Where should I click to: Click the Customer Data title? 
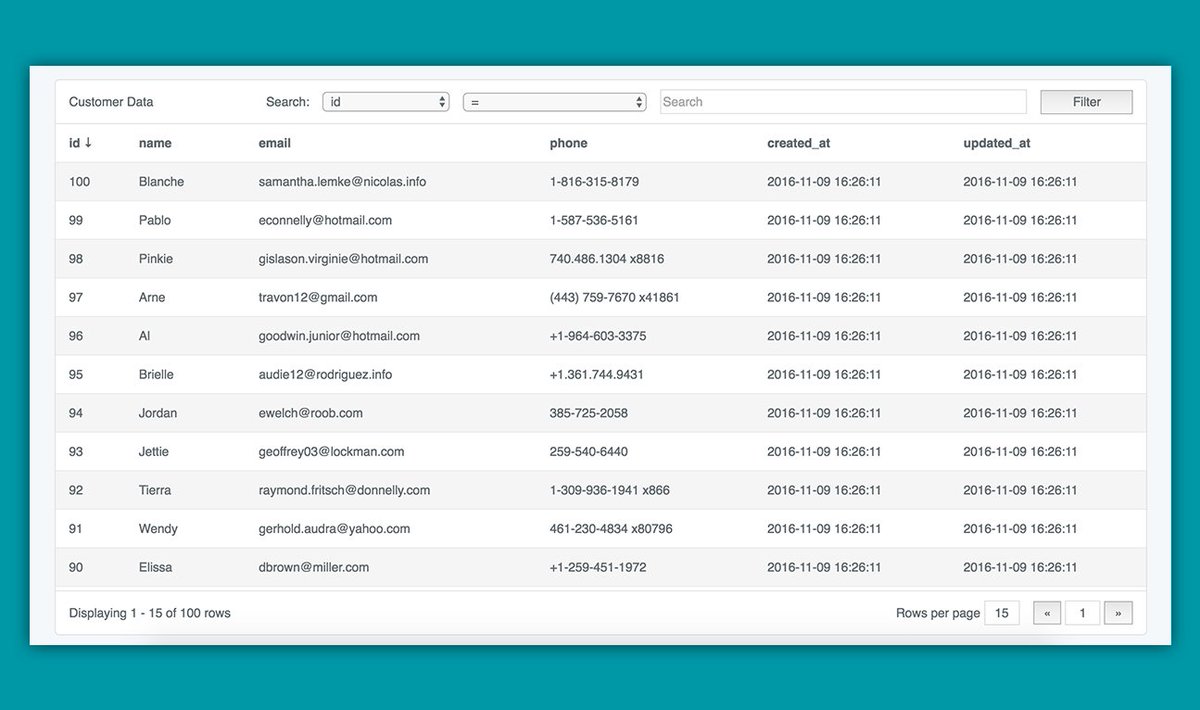111,102
